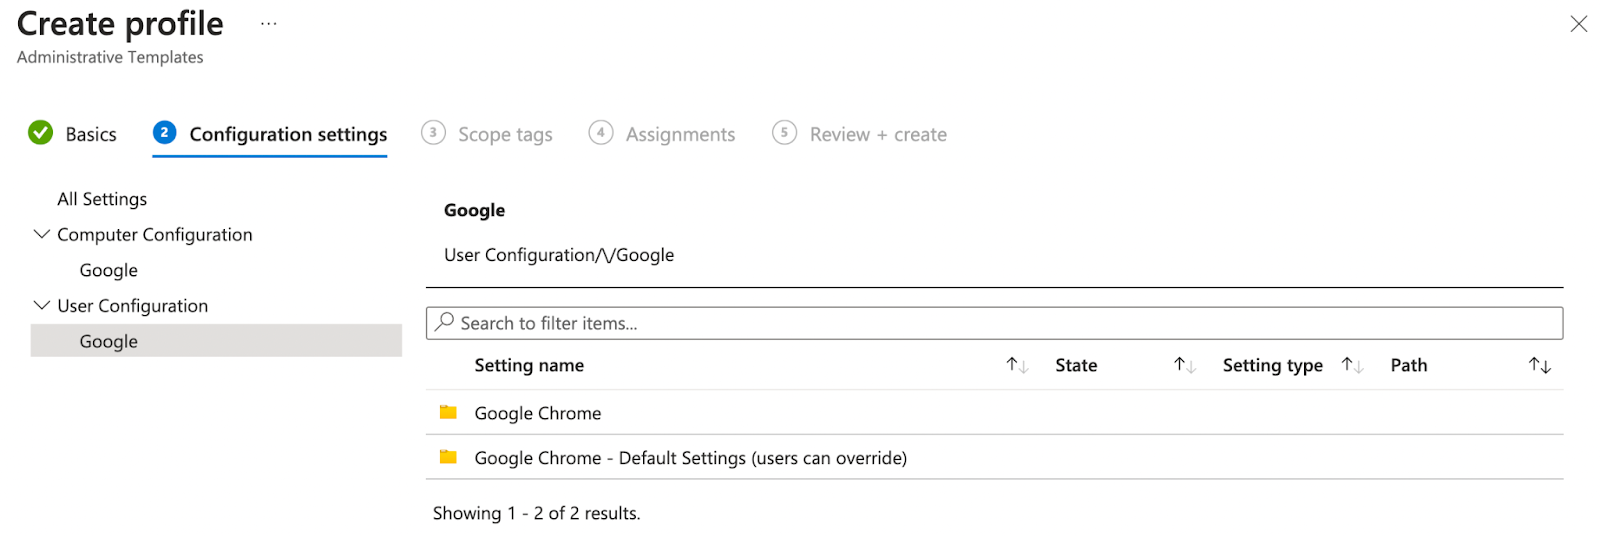This screenshot has height=536, width=1600.
Task: Click the User Configuration/\/Google path text
Action: pos(559,255)
